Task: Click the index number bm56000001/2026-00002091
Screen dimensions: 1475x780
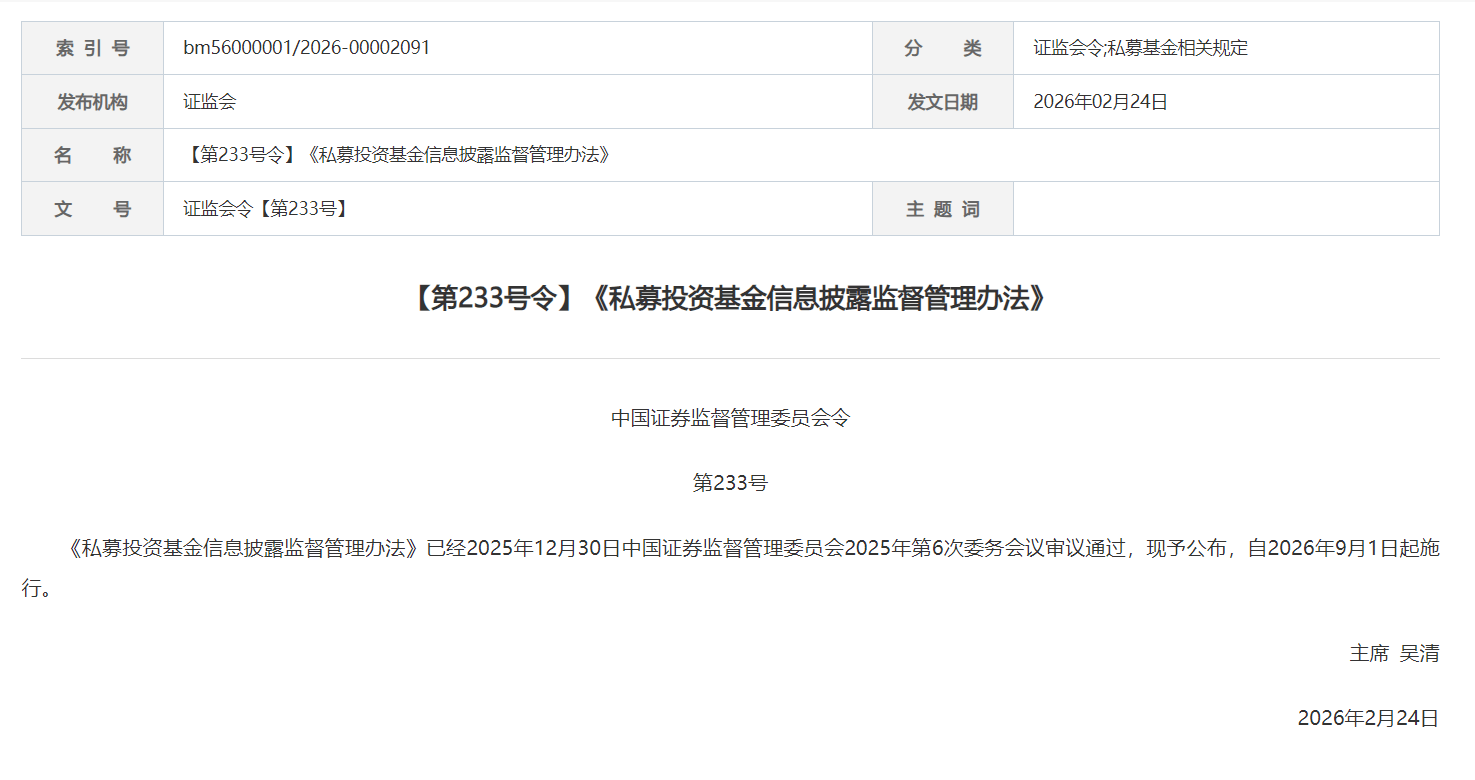Action: pos(307,47)
